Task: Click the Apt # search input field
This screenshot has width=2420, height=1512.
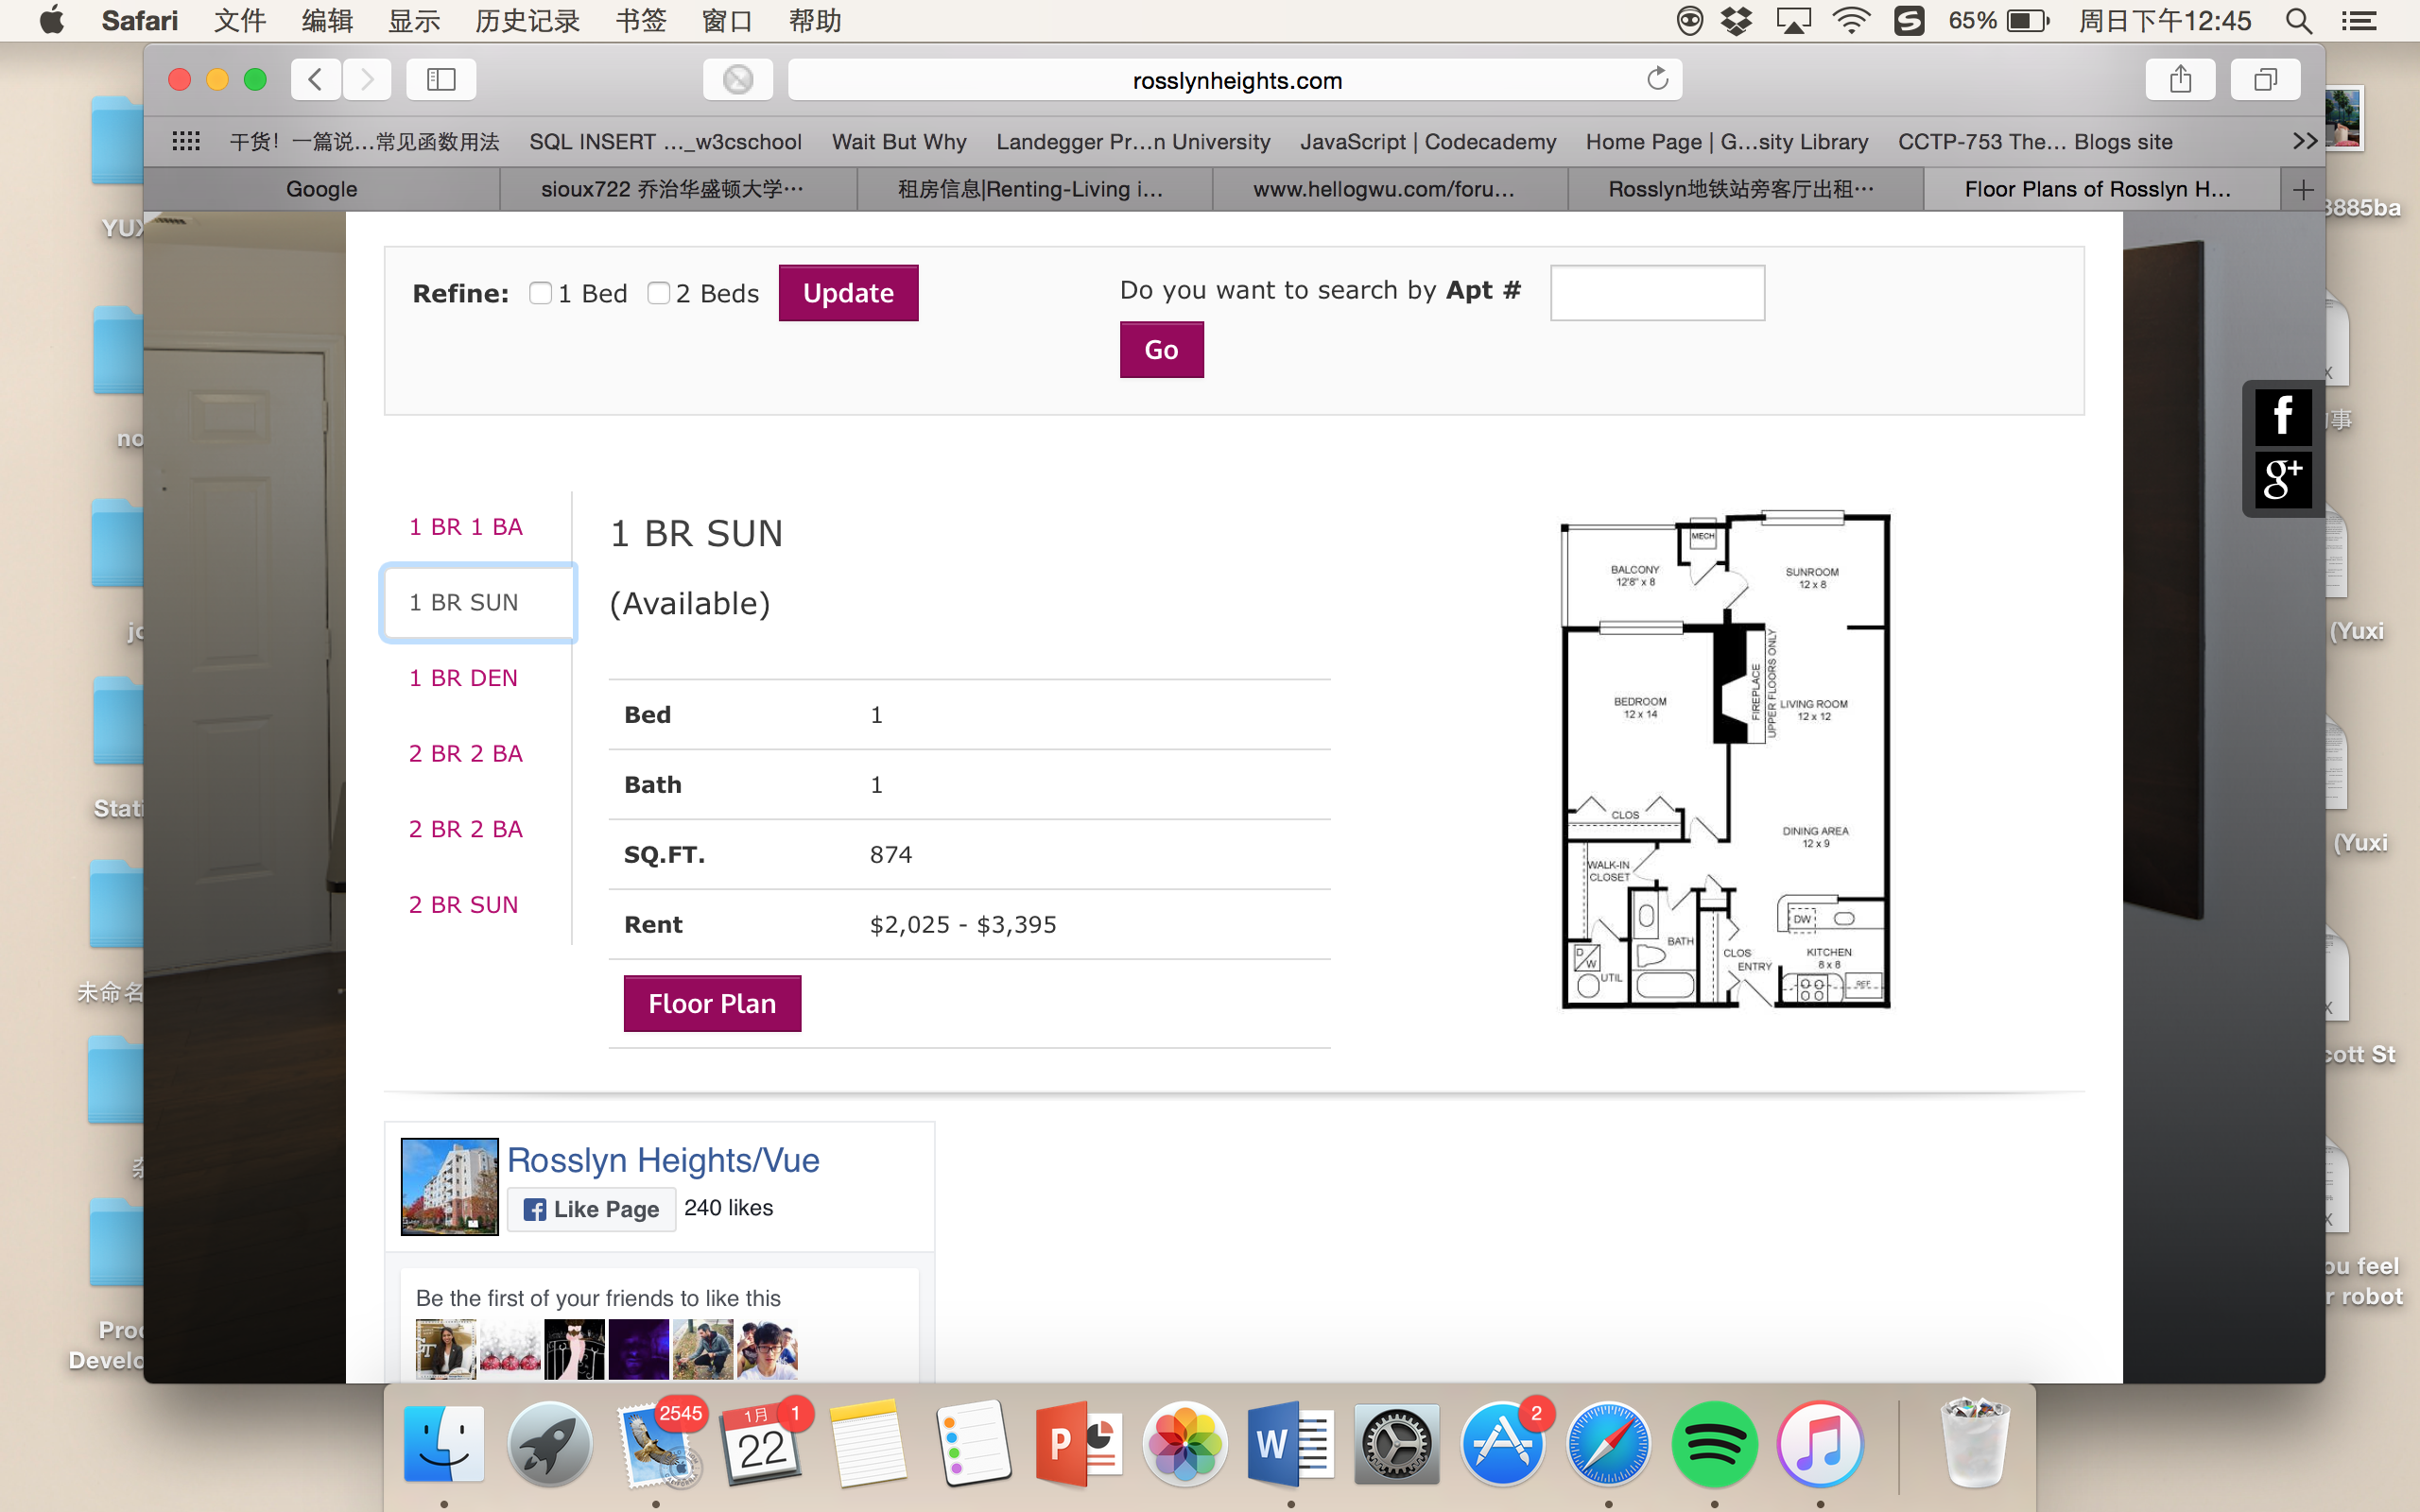Action: coord(1657,293)
